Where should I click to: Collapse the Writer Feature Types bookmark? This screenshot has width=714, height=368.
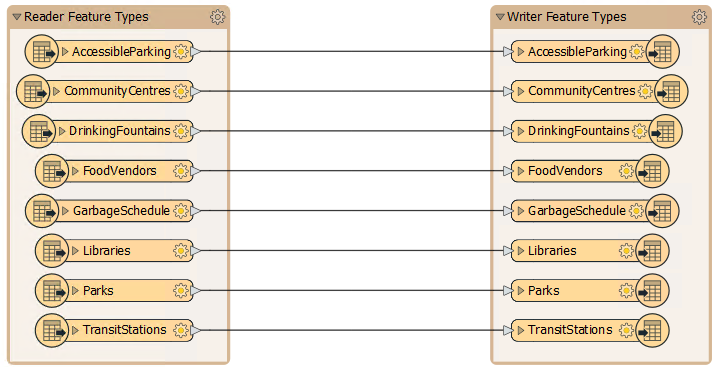pyautogui.click(x=500, y=17)
